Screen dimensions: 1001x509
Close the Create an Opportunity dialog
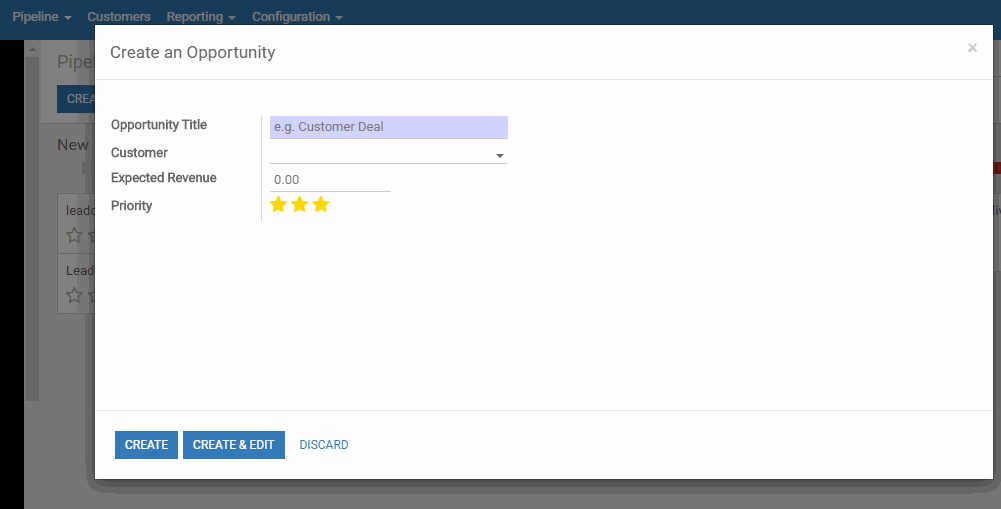(972, 48)
